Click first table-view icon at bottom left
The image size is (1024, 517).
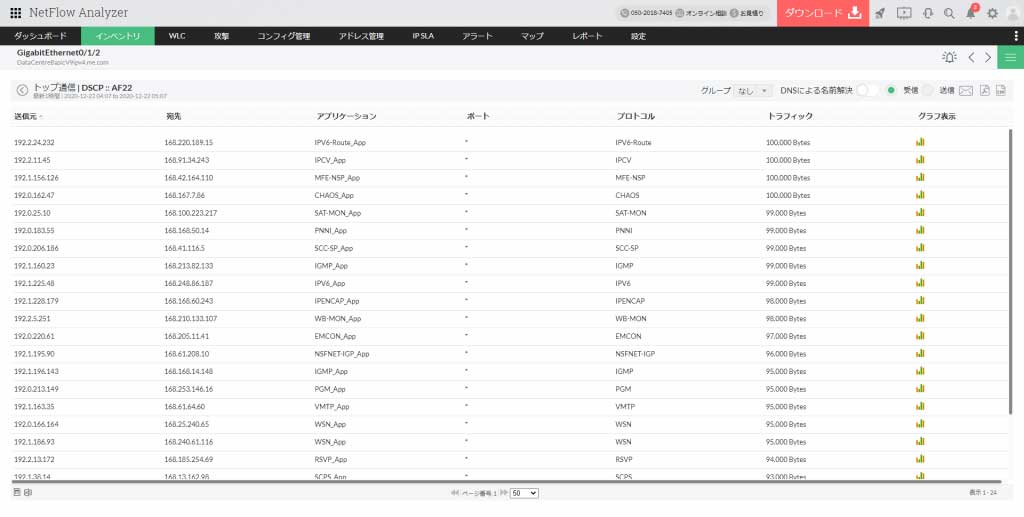pyautogui.click(x=16, y=493)
